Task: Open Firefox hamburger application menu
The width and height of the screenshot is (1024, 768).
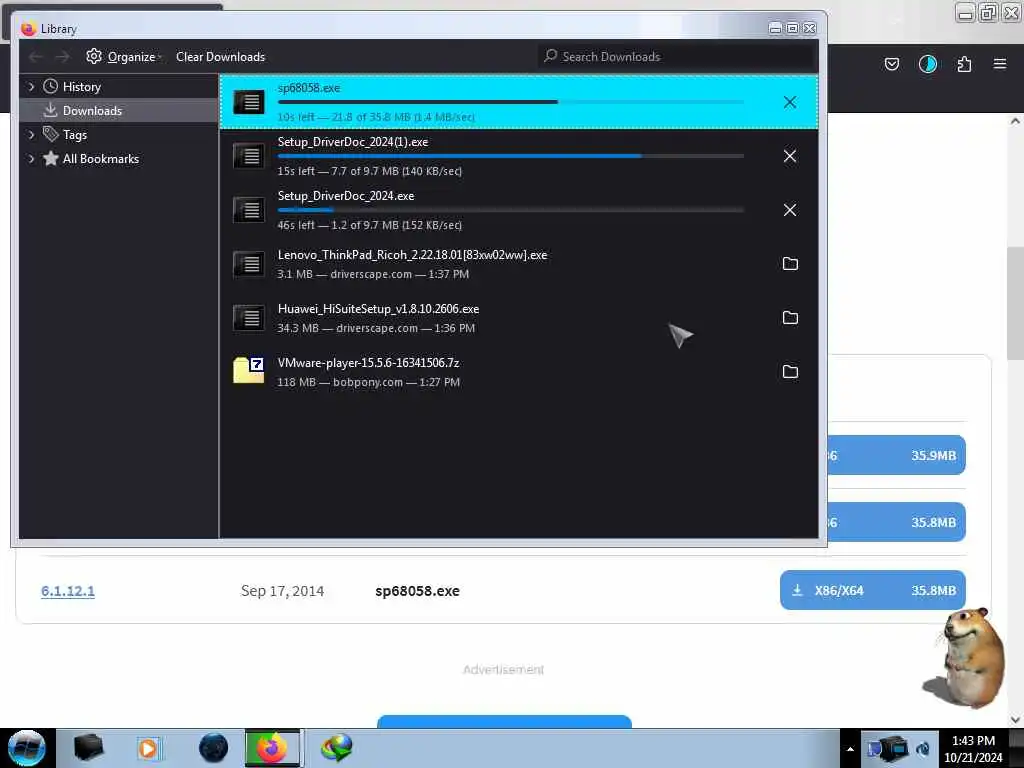Action: pos(999,64)
